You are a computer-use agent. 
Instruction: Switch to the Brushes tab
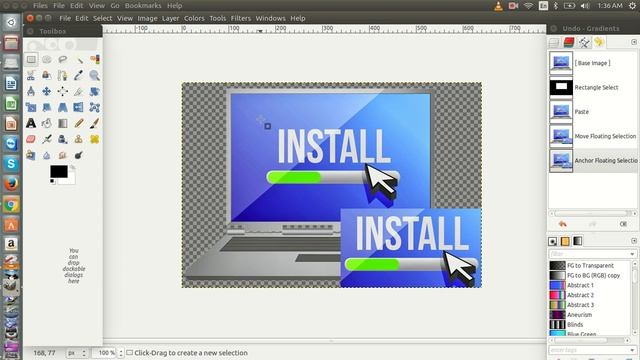pos(553,241)
